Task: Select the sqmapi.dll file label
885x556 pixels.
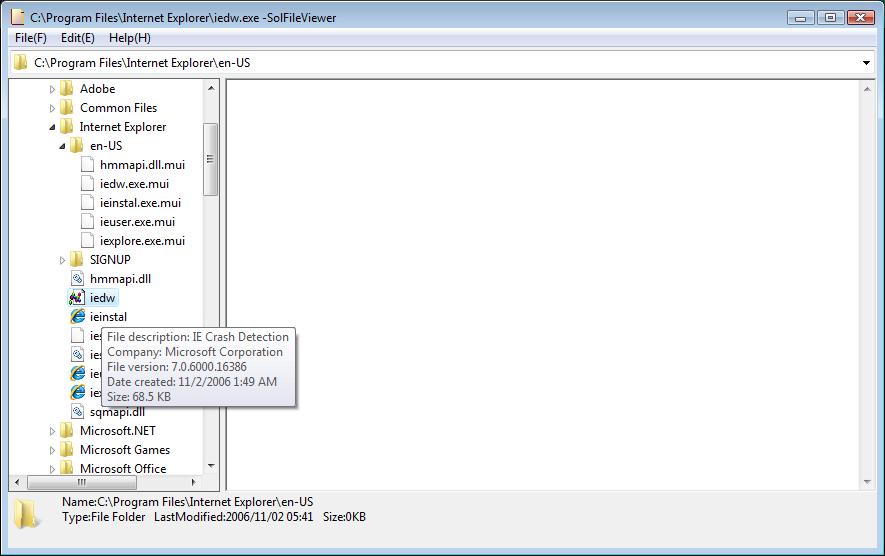Action: coord(117,413)
